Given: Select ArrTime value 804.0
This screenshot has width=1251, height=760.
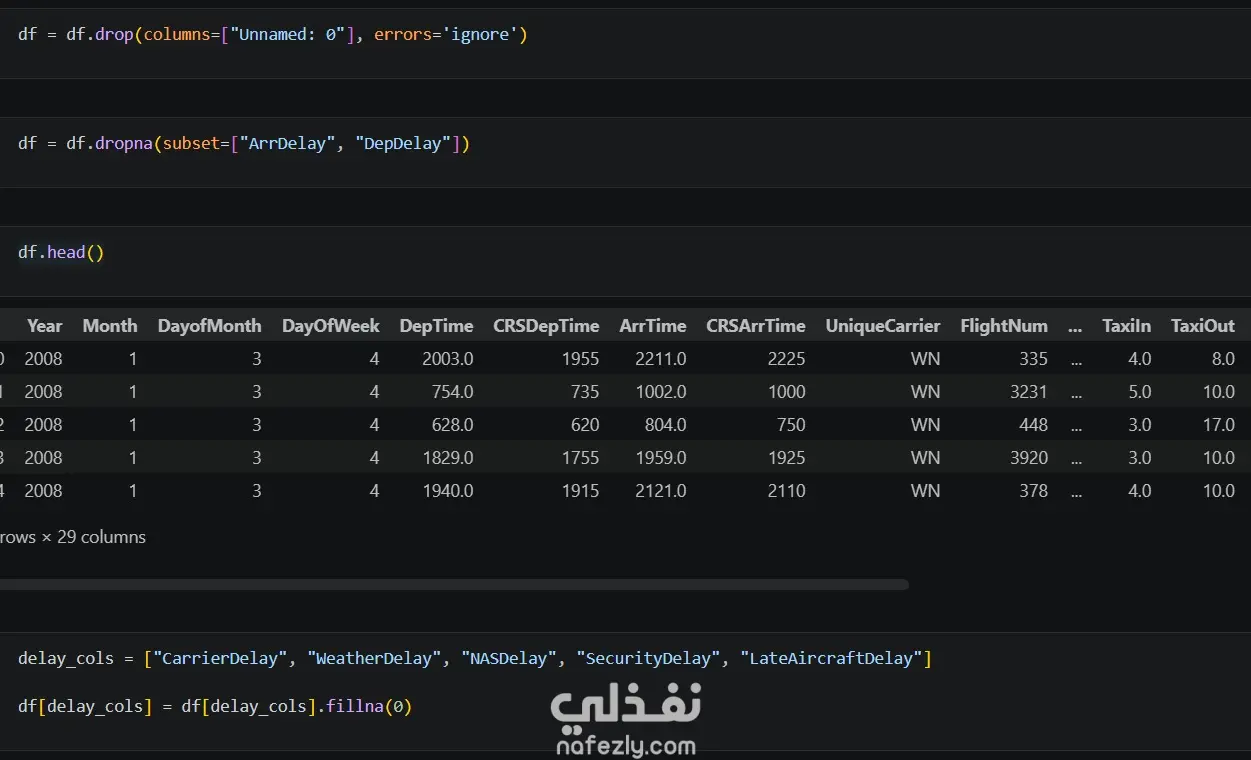Looking at the screenshot, I should [x=666, y=425].
